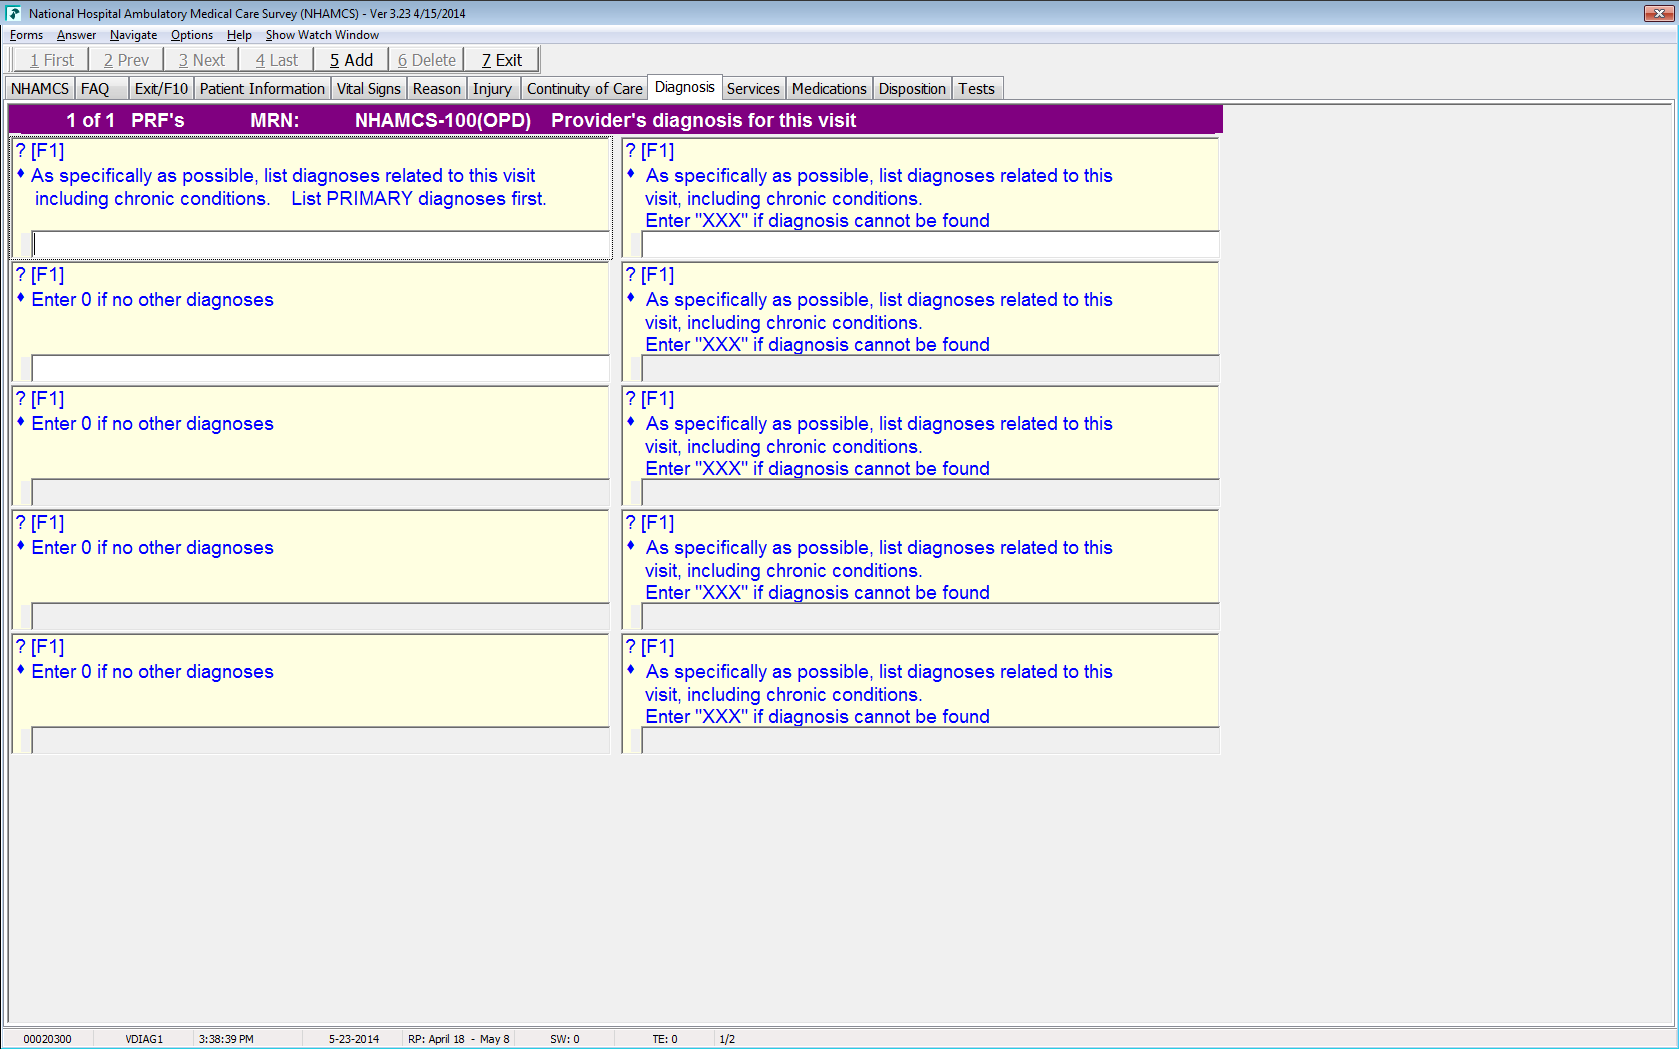Switch to the Vital Signs tab

(368, 89)
